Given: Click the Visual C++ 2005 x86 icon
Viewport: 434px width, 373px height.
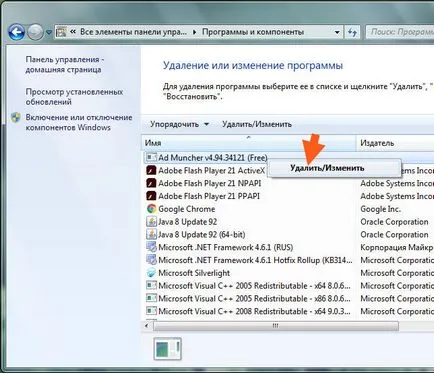Looking at the screenshot, I should [x=151, y=298].
